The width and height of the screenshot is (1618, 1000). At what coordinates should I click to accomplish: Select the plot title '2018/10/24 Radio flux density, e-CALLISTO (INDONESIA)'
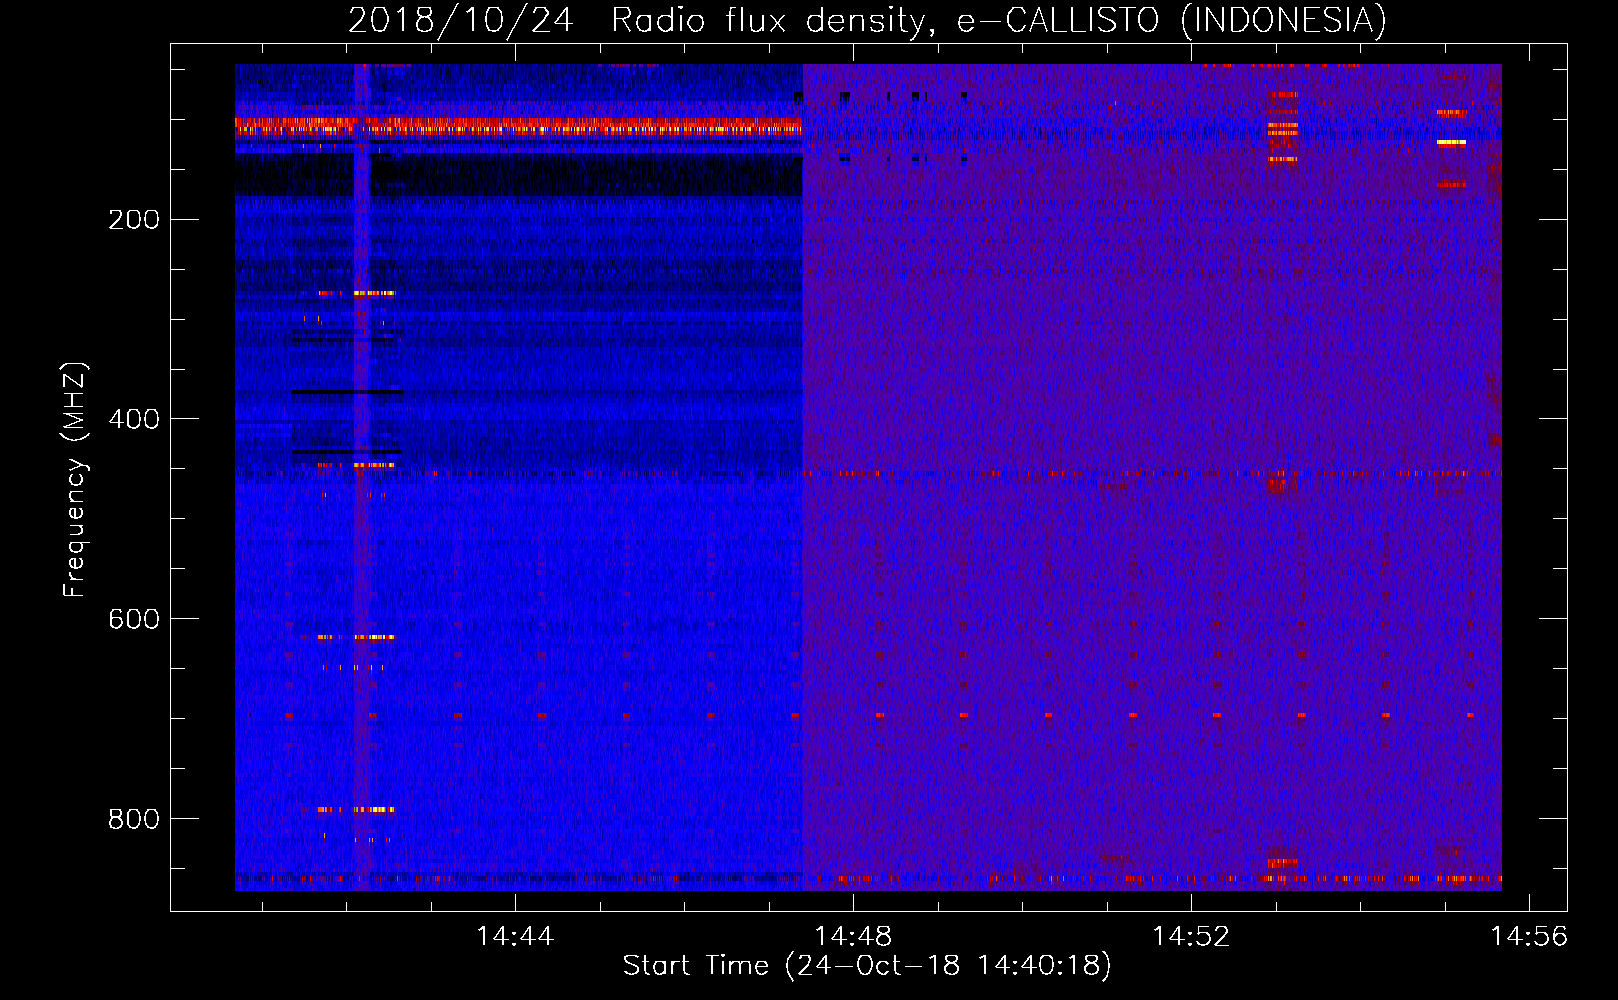click(867, 21)
